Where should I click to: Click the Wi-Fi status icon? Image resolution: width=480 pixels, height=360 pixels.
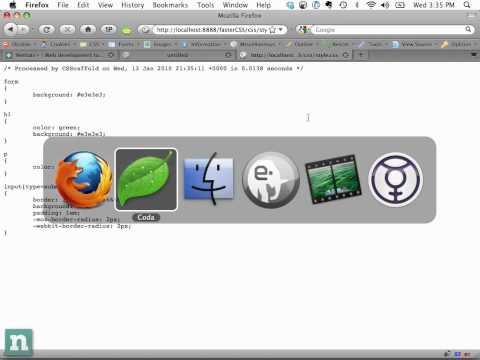click(x=371, y=5)
